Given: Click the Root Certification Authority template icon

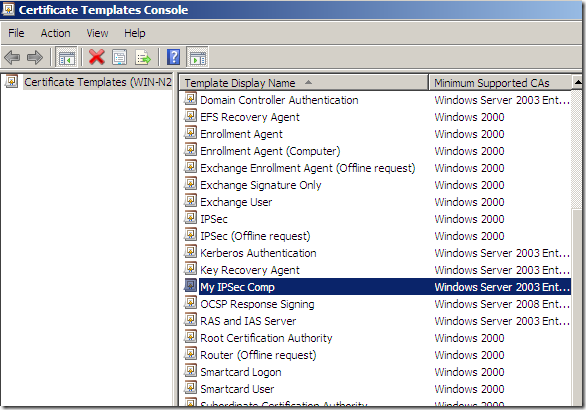Looking at the screenshot, I should [190, 337].
